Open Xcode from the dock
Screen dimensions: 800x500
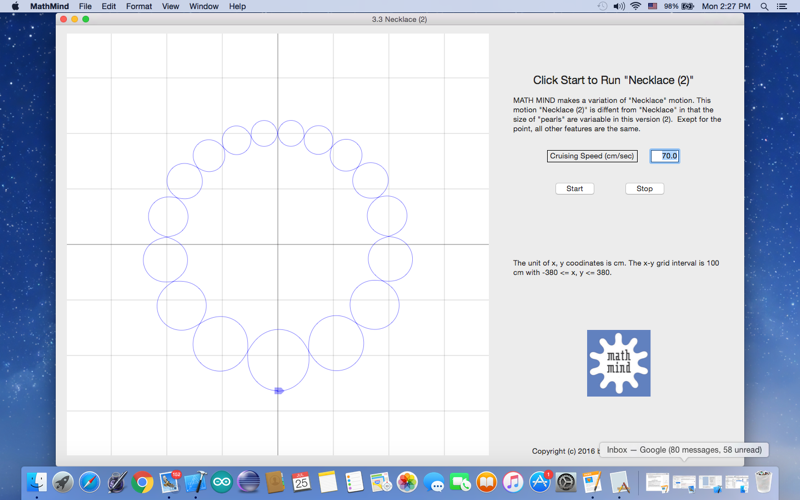pos(195,482)
